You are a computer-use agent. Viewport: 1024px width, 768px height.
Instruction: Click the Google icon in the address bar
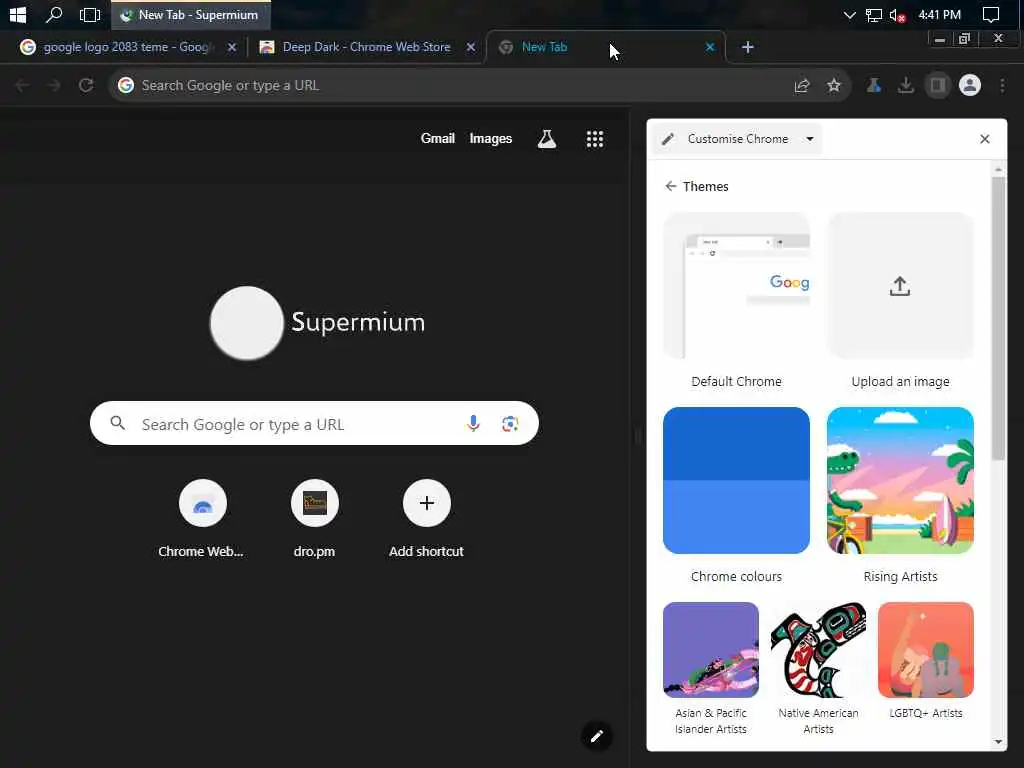tap(126, 86)
